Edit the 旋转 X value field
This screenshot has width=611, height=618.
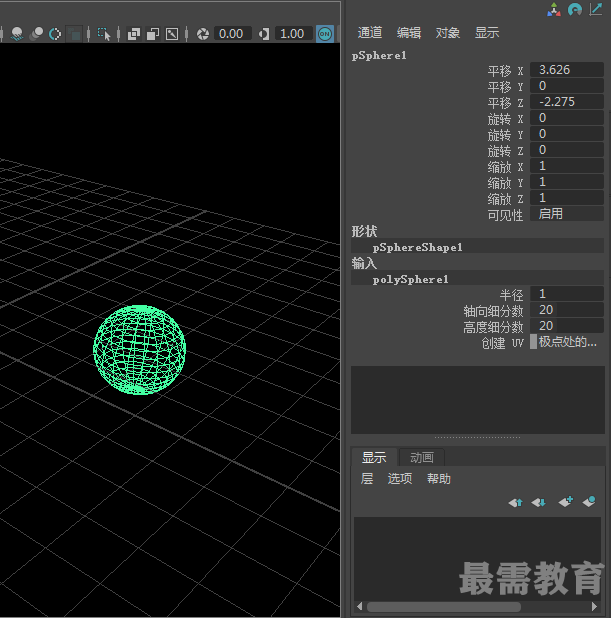[x=566, y=118]
